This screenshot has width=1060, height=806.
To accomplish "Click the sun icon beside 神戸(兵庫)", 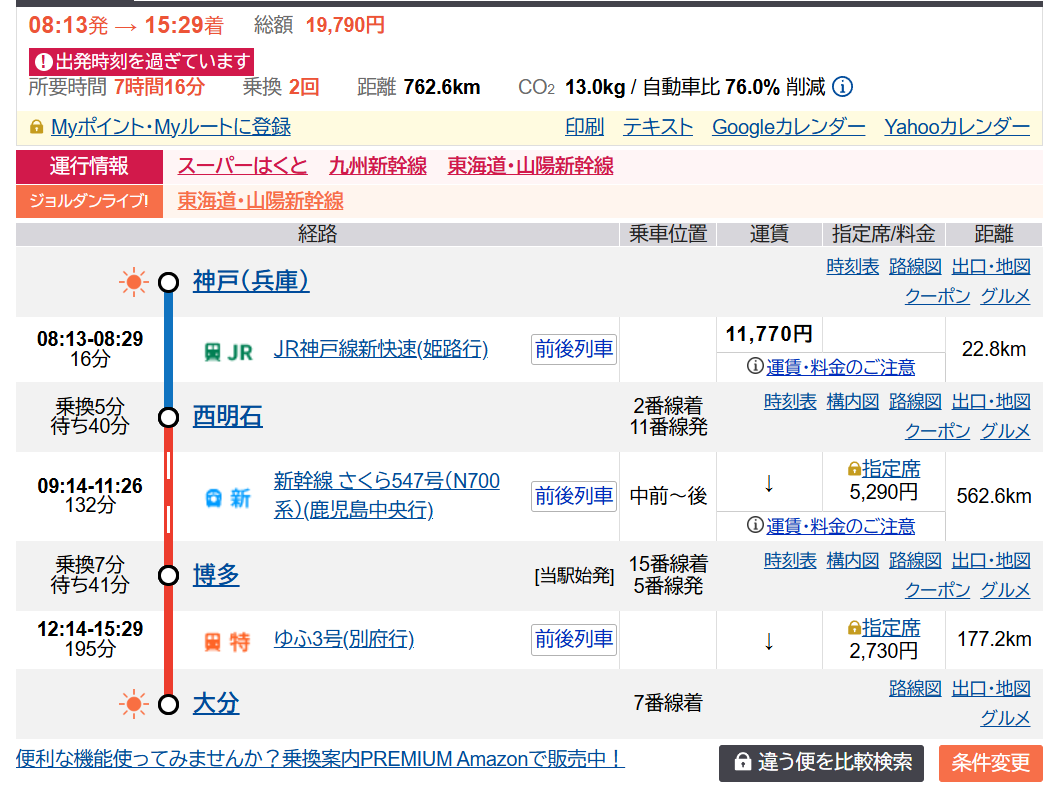I will [x=133, y=282].
